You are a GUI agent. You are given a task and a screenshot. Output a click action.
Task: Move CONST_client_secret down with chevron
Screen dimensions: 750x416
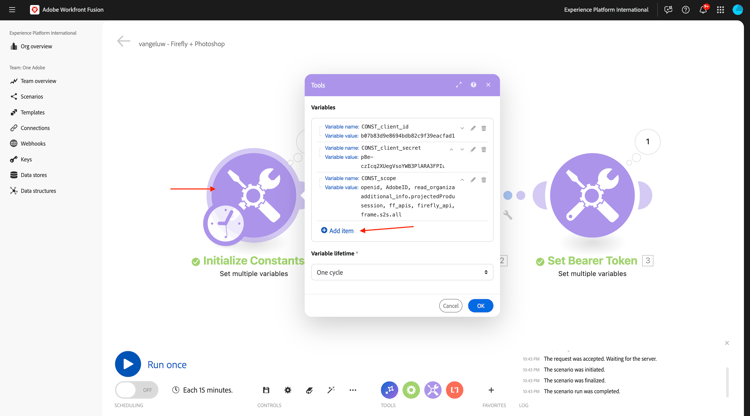tap(462, 149)
